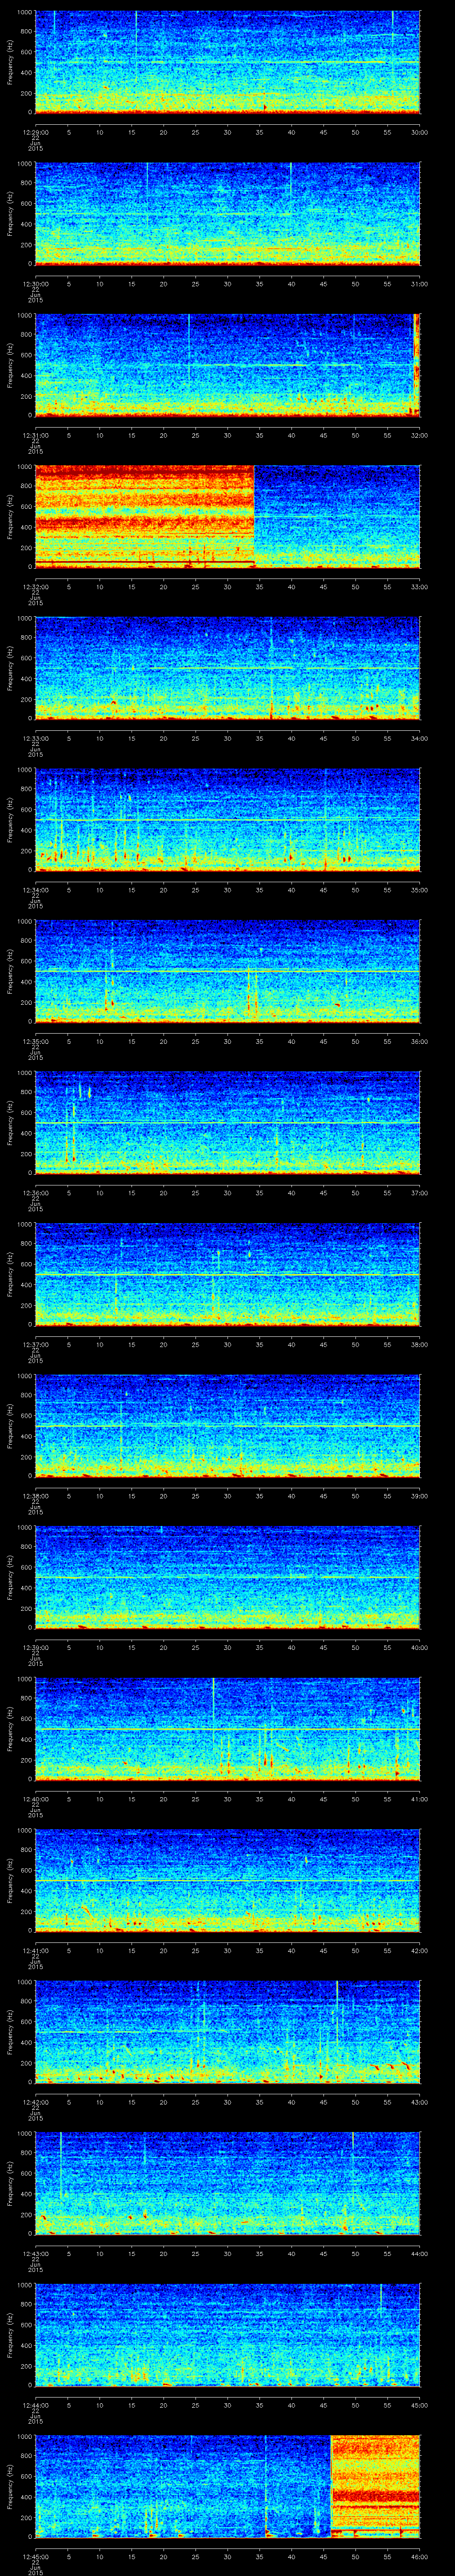The width and height of the screenshot is (455, 2576).
Task: Click the spectrogram panel starting at 12:38:00
Action: (x=227, y=1427)
